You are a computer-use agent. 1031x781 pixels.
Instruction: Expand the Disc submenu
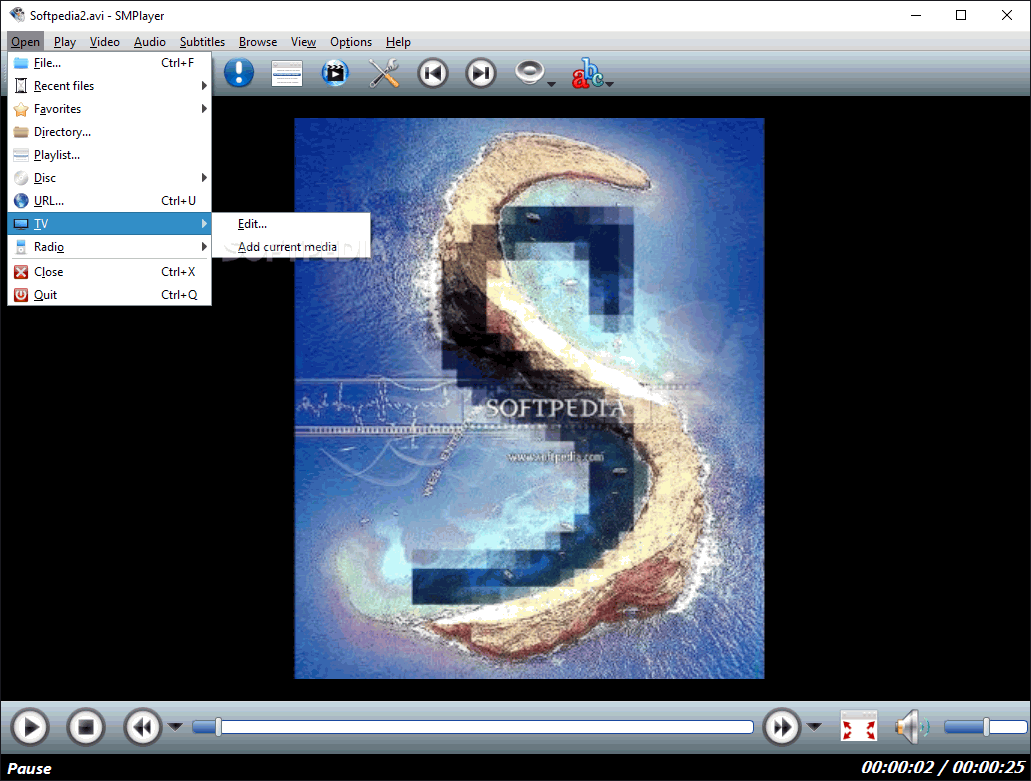click(x=109, y=178)
